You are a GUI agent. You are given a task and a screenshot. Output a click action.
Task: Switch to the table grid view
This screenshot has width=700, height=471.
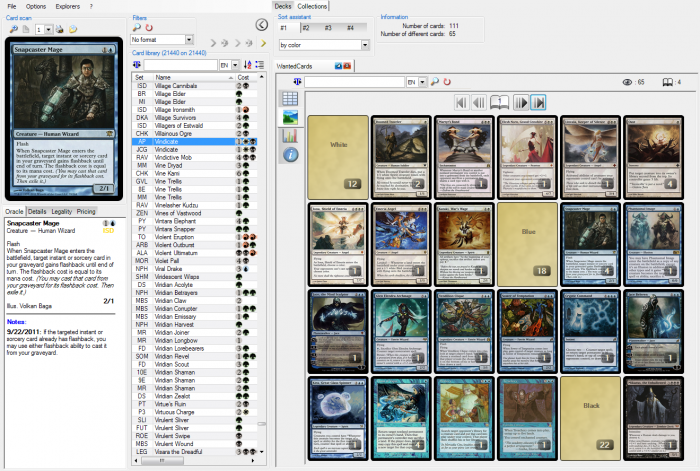(x=290, y=99)
